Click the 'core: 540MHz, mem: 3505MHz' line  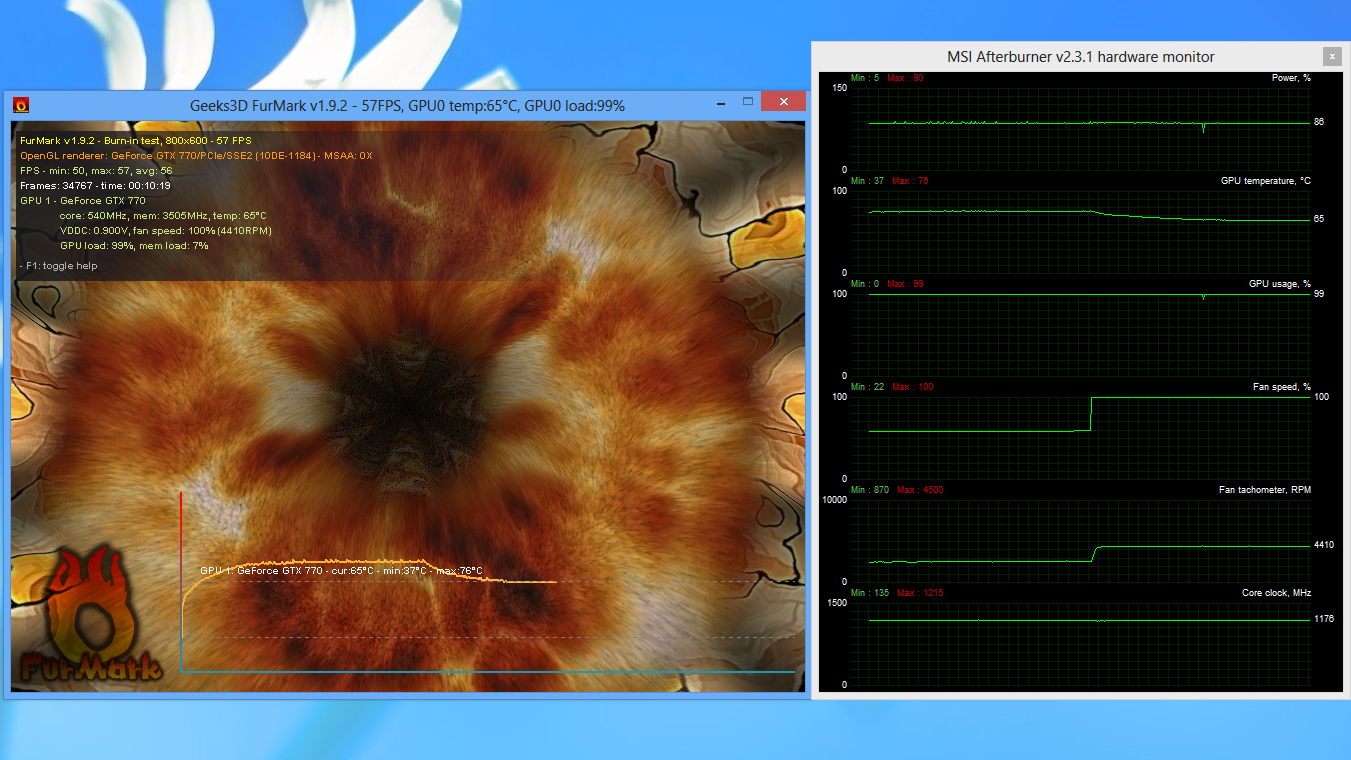point(163,216)
